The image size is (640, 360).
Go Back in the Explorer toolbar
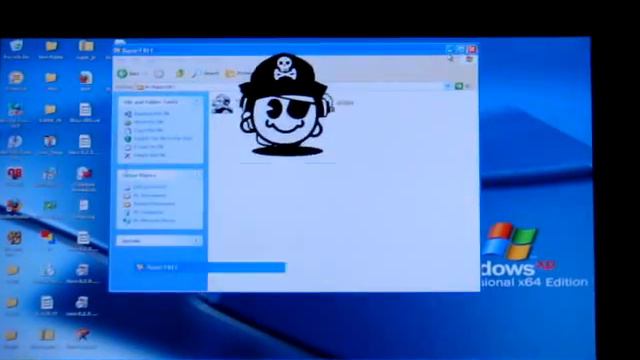[x=128, y=73]
